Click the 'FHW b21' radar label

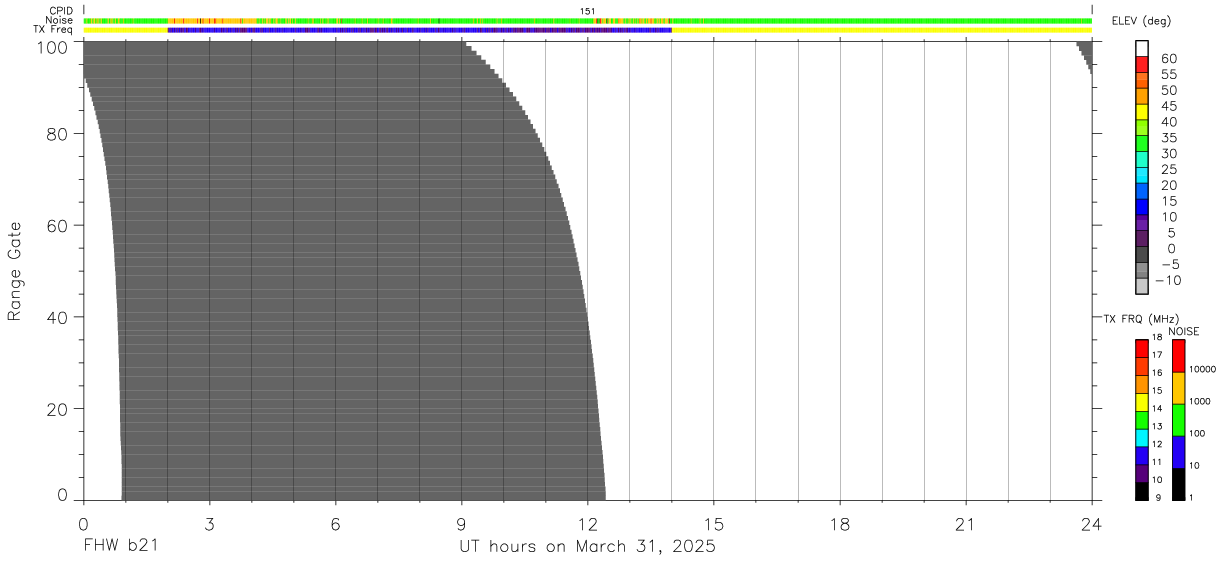click(121, 547)
